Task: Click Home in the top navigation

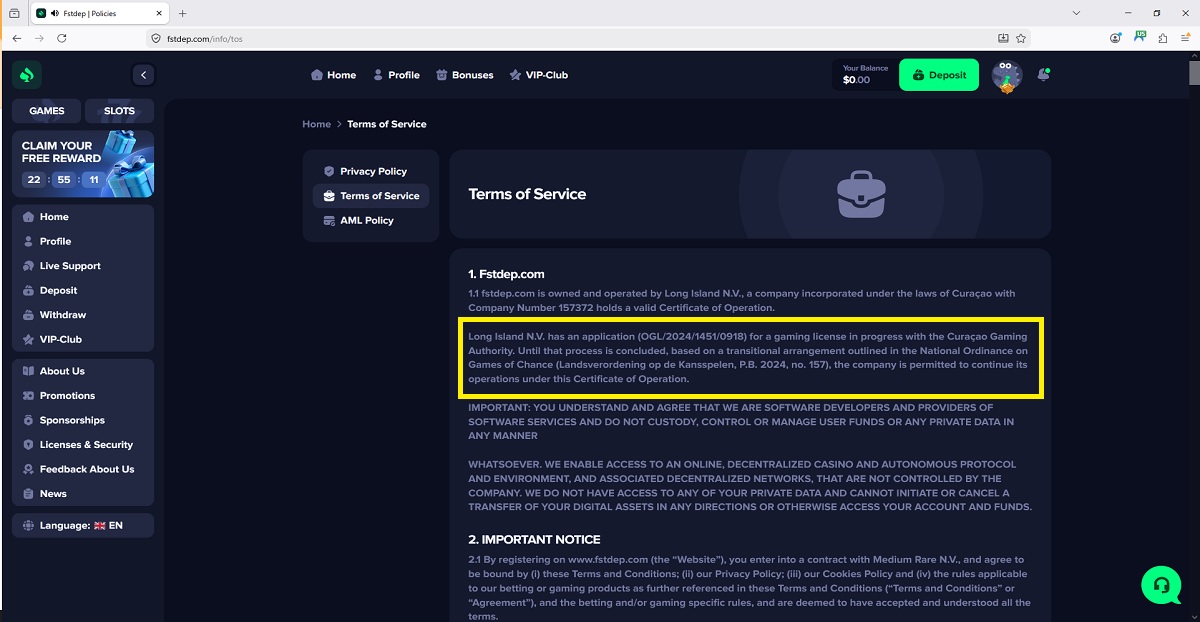Action: (334, 75)
